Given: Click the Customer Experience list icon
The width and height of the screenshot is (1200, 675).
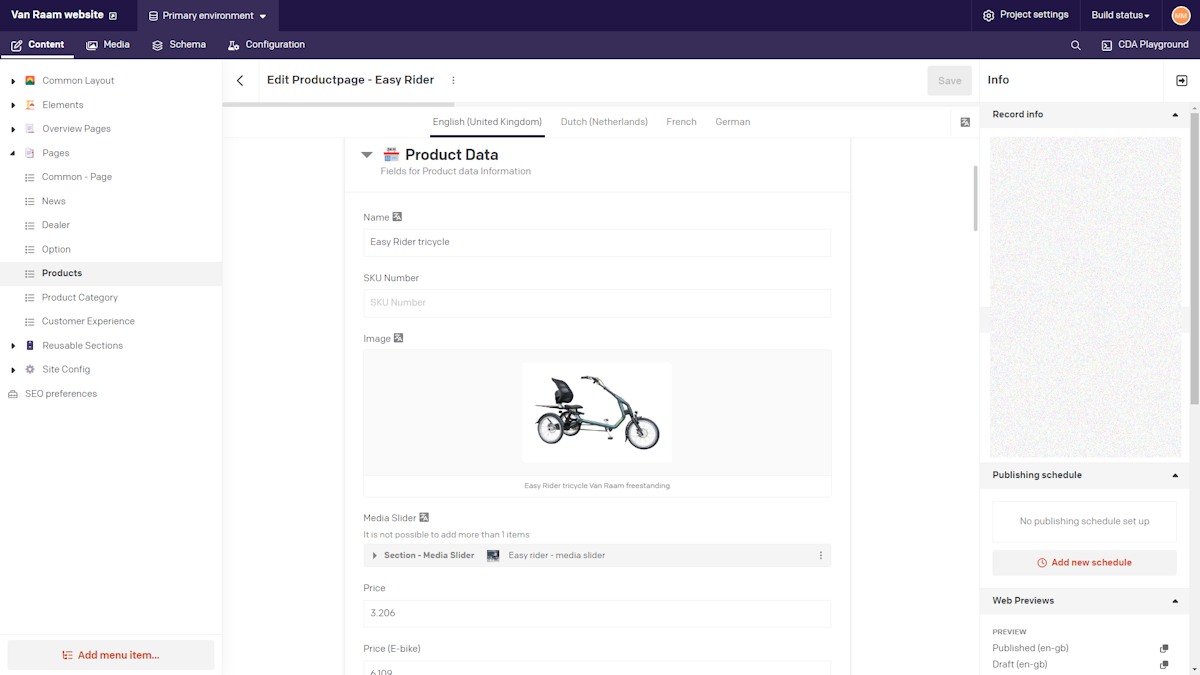Looking at the screenshot, I should tap(30, 321).
